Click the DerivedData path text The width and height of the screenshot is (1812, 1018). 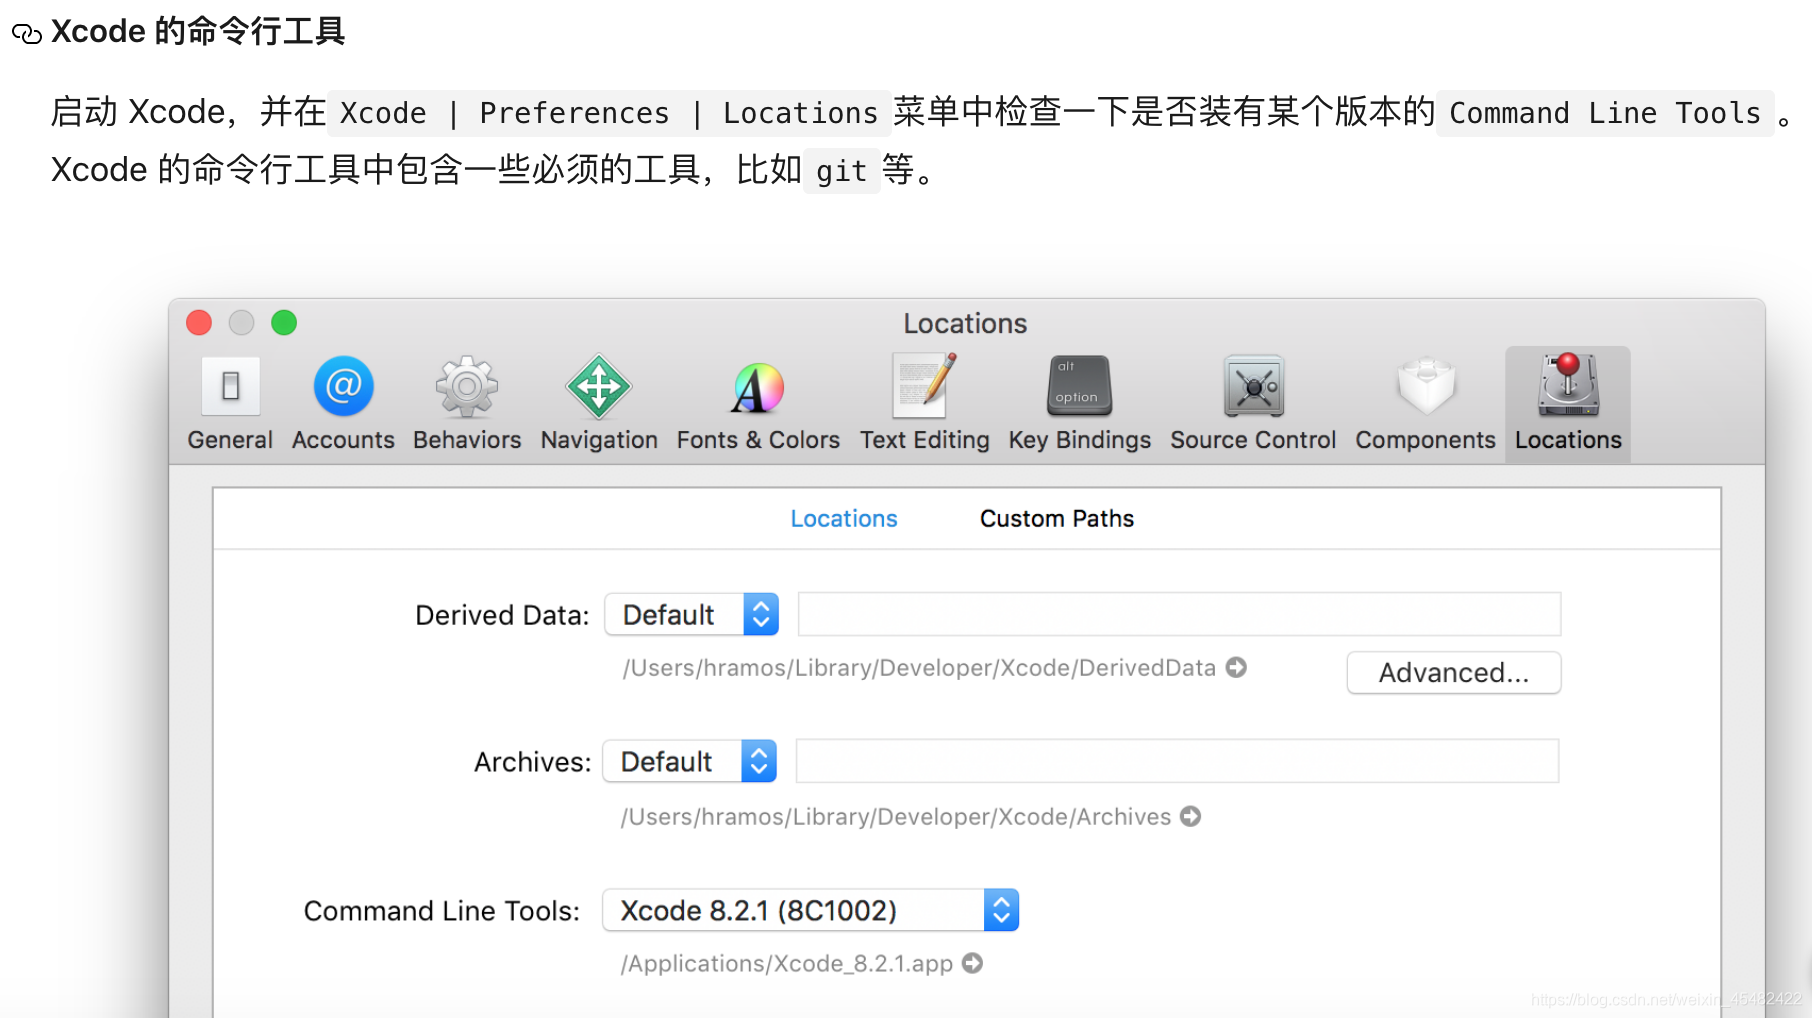point(919,668)
